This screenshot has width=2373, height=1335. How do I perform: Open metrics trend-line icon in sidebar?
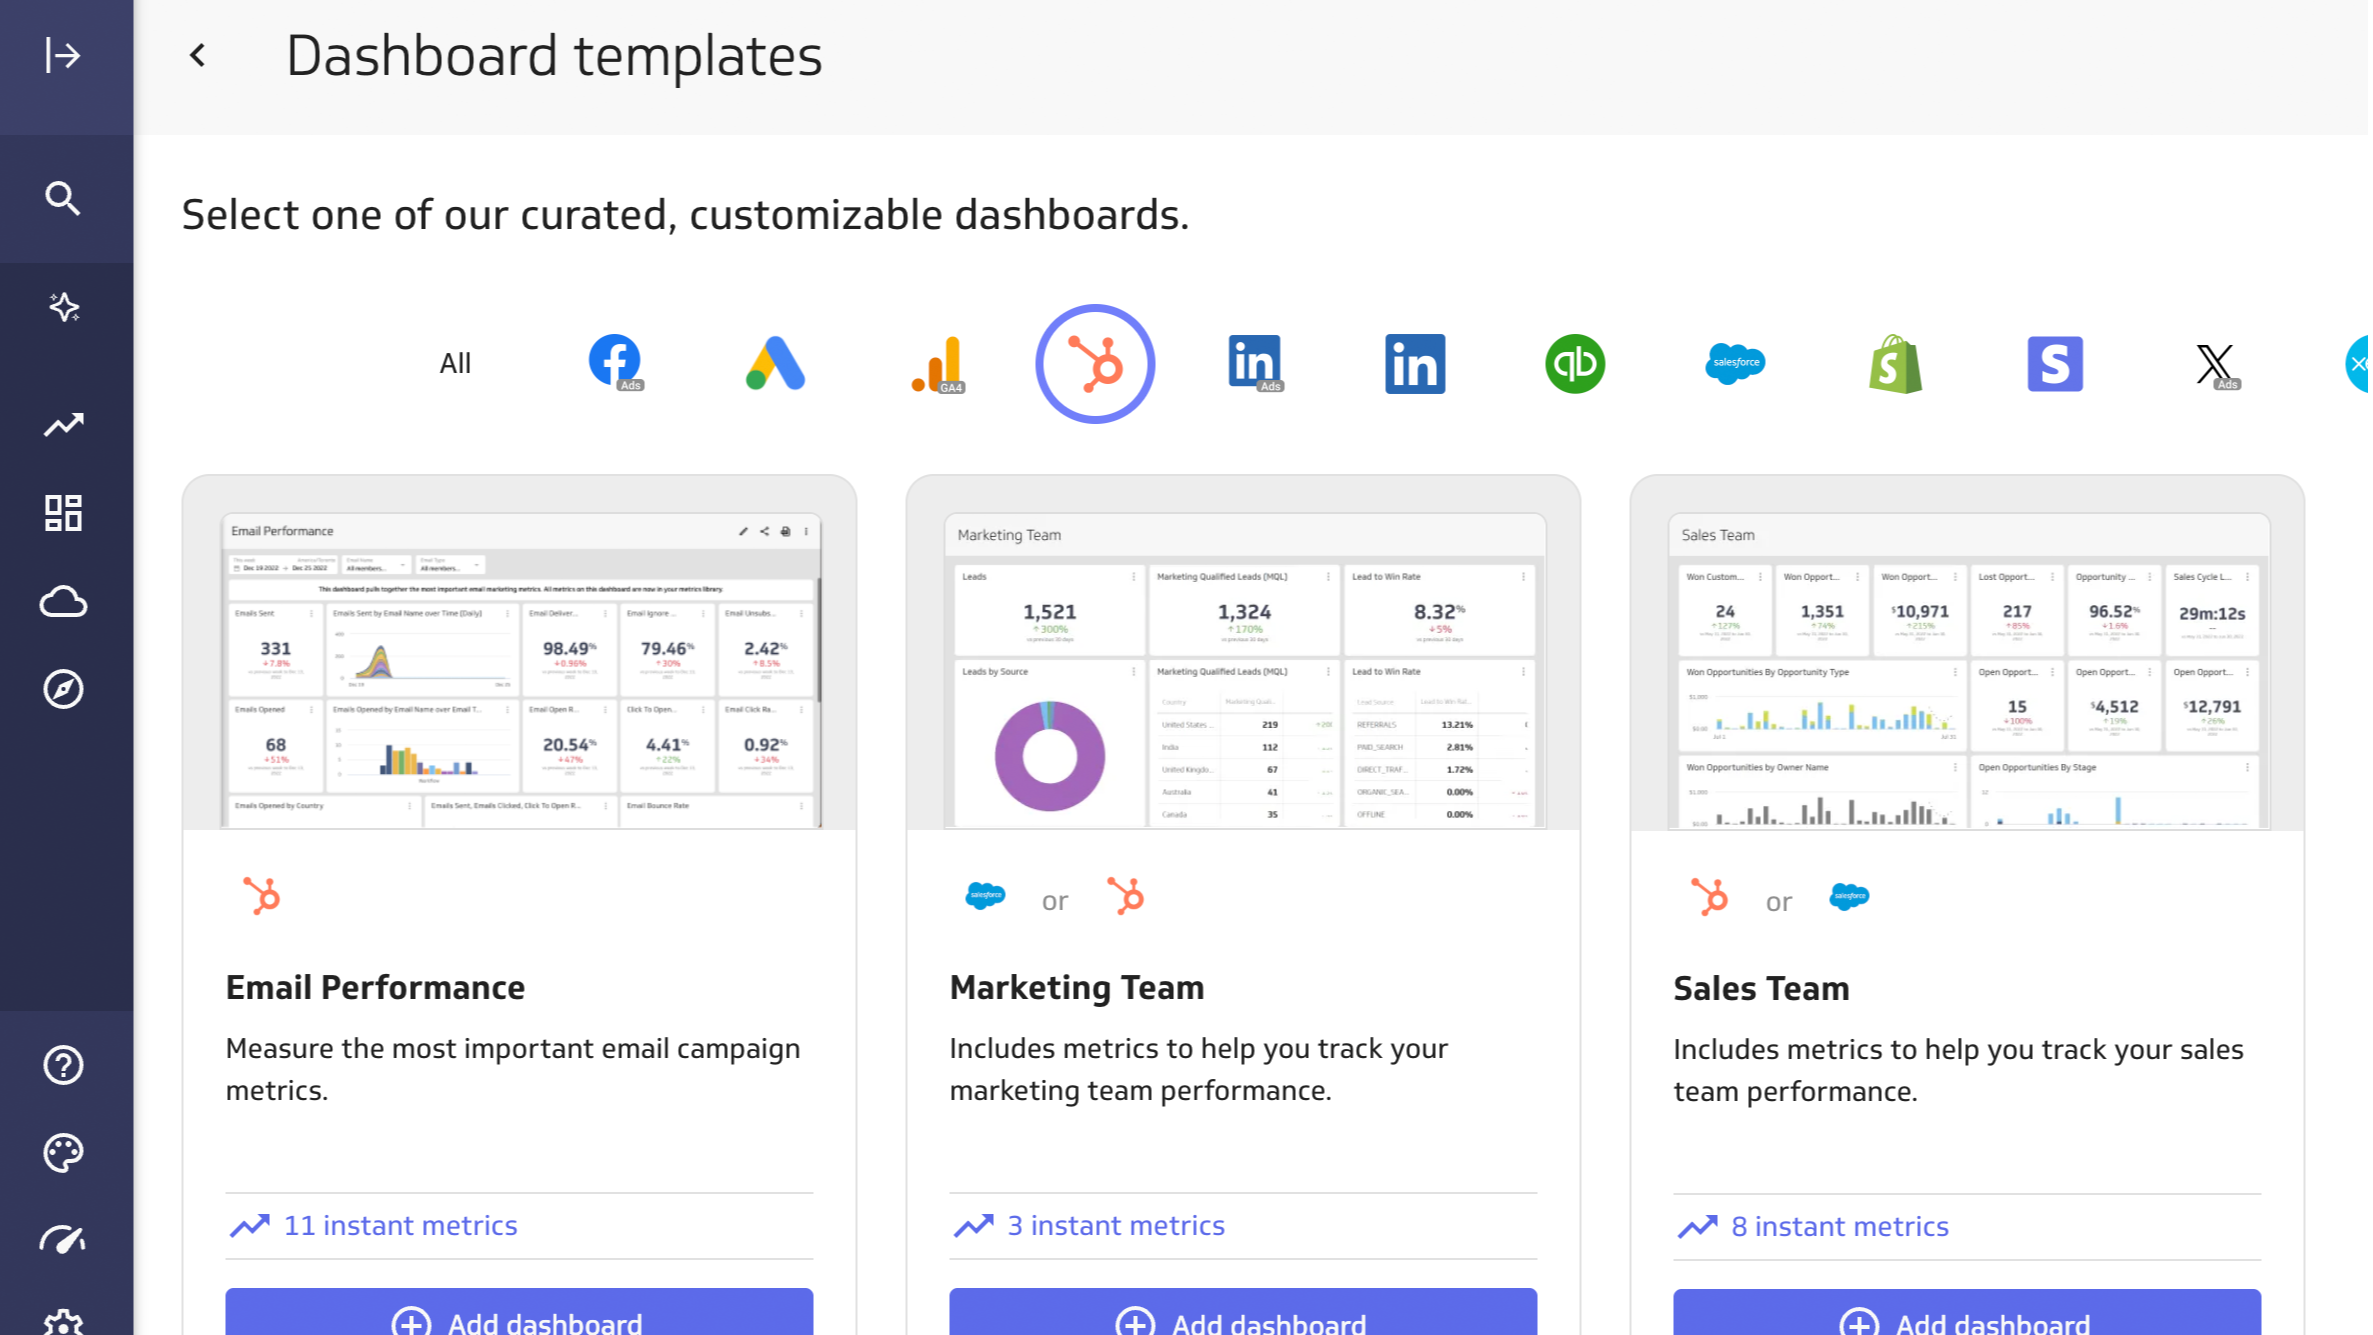(63, 425)
